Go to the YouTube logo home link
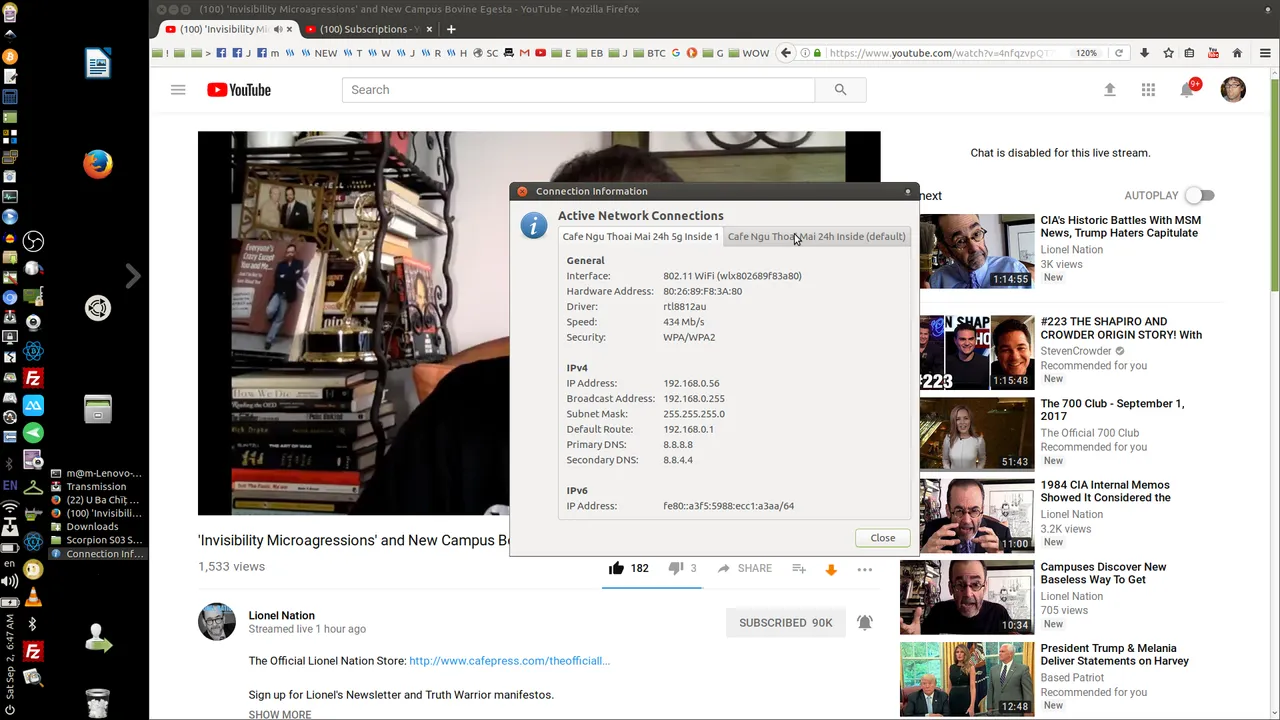The height and width of the screenshot is (720, 1280). (x=239, y=90)
